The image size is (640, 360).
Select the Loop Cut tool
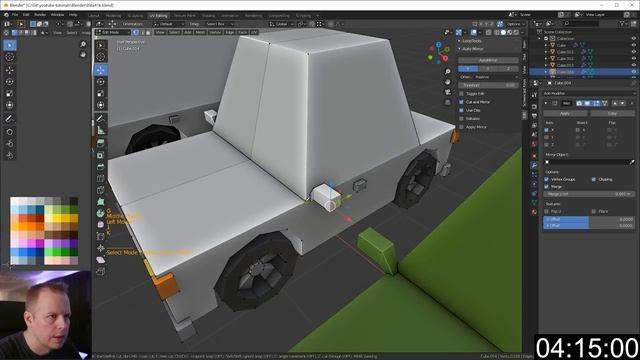(x=101, y=178)
